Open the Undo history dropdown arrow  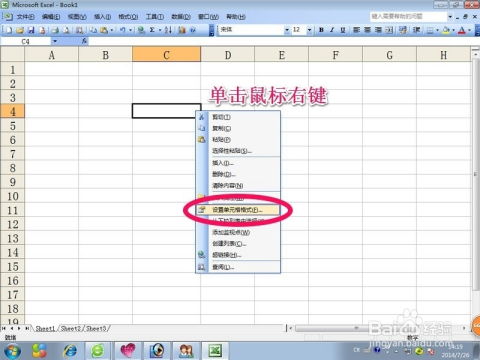(x=130, y=30)
